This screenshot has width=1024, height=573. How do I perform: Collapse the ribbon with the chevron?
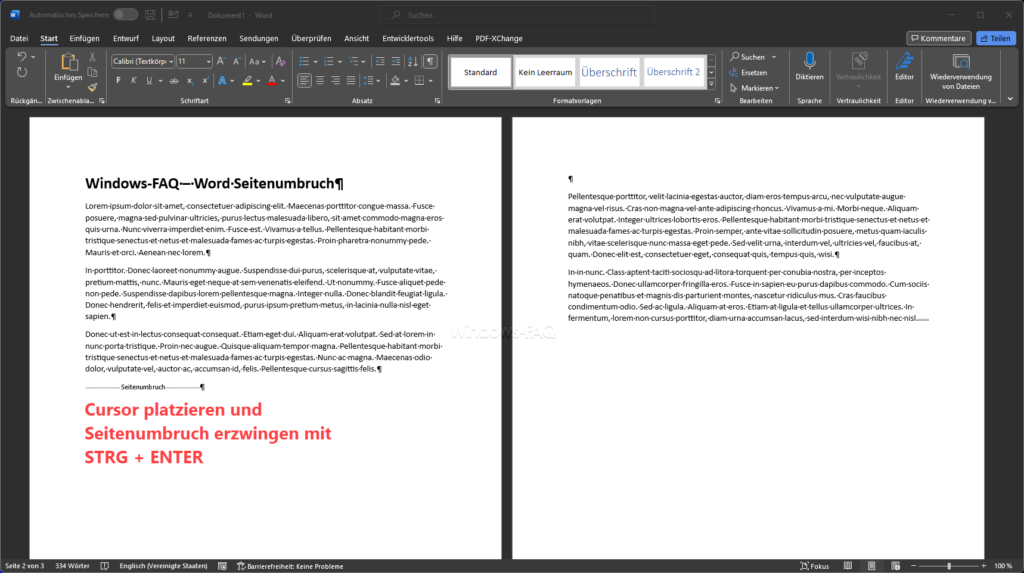click(x=1010, y=99)
